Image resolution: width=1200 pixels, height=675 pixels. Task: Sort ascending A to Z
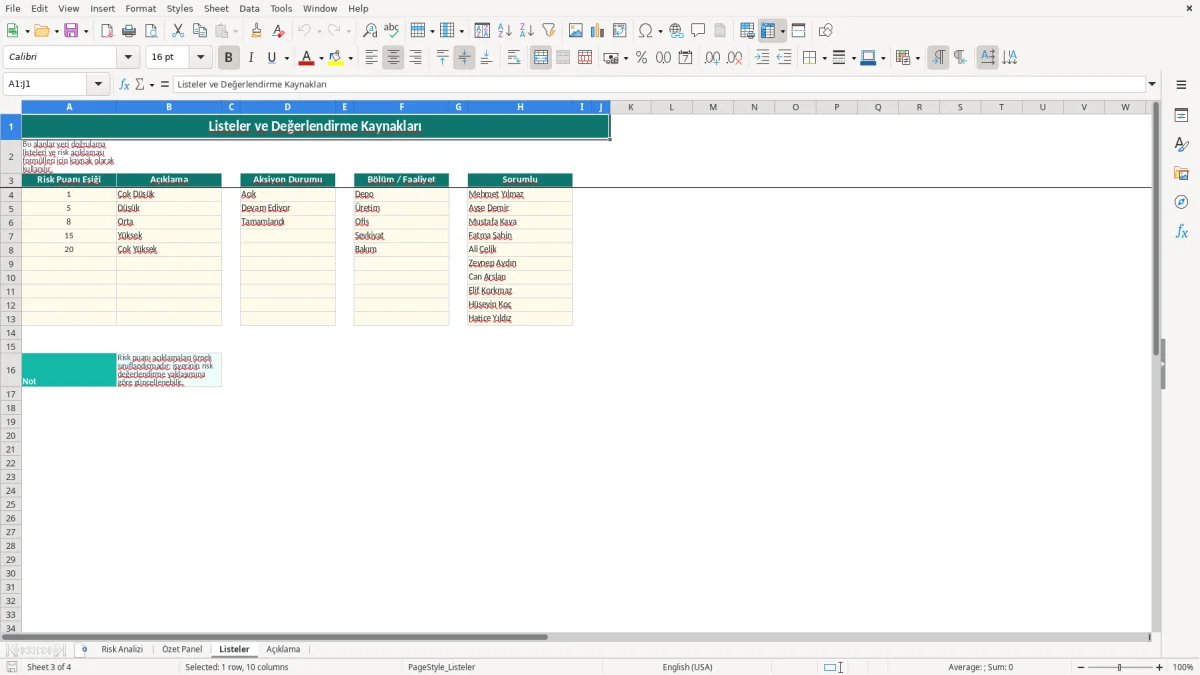coord(505,31)
